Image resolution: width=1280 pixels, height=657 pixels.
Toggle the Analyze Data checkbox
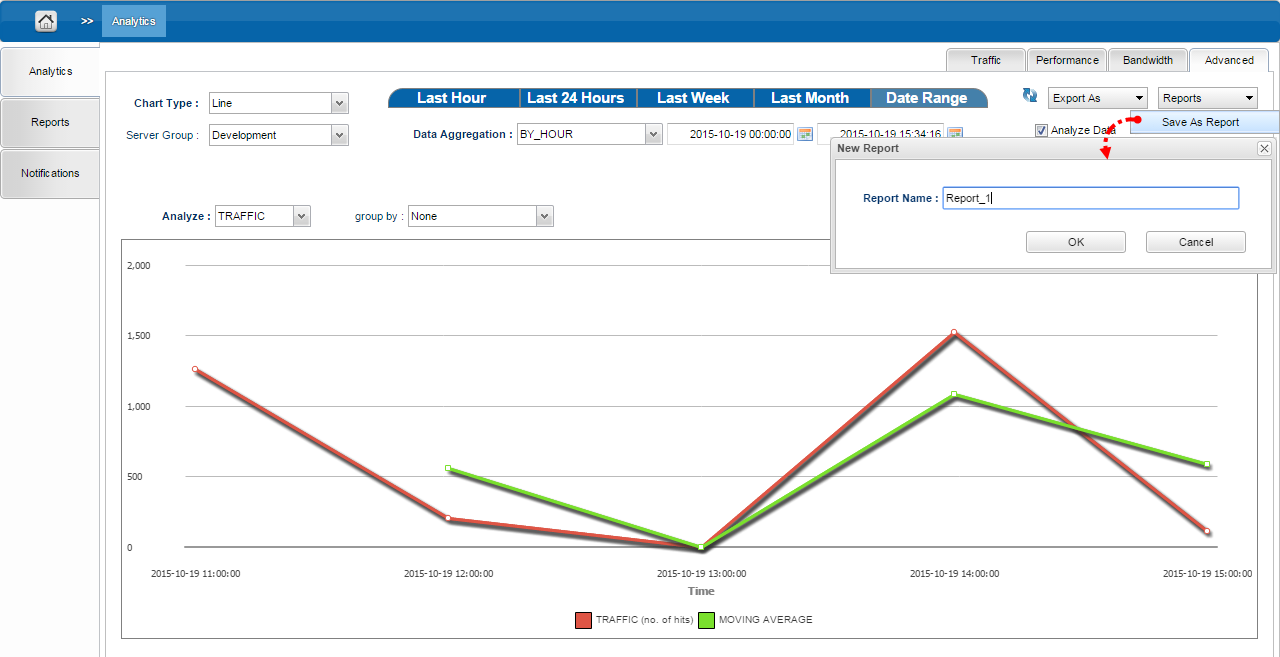tap(1041, 130)
